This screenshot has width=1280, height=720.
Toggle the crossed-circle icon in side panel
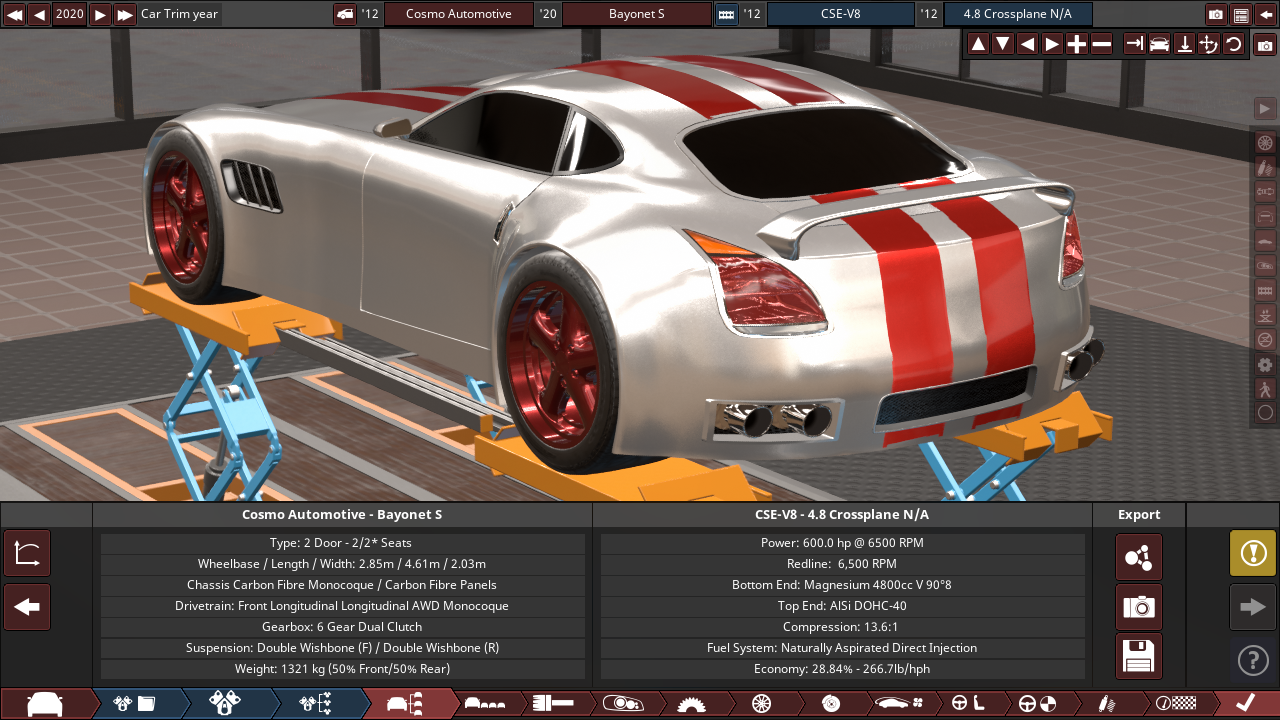(x=1265, y=339)
